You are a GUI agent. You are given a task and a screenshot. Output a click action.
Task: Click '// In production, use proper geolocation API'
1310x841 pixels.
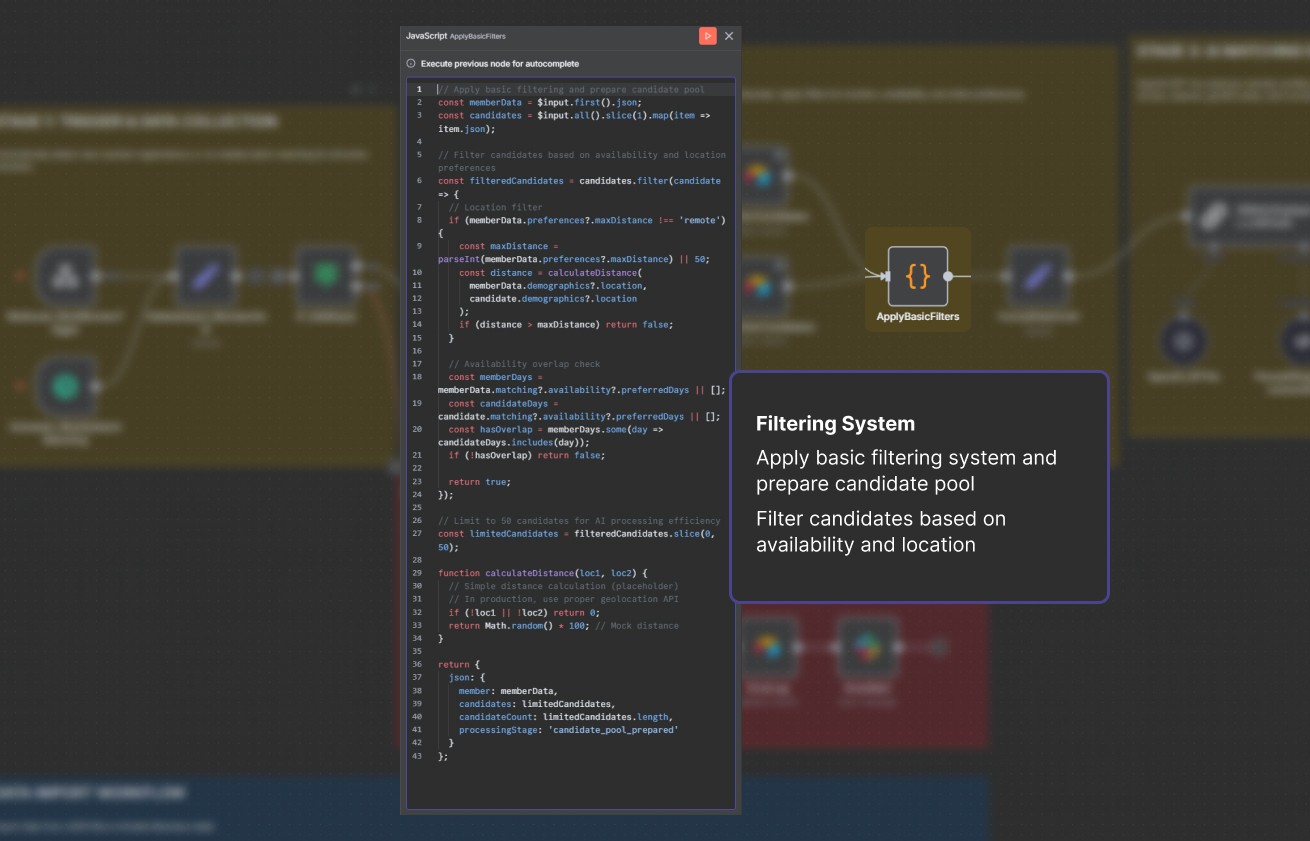564,599
